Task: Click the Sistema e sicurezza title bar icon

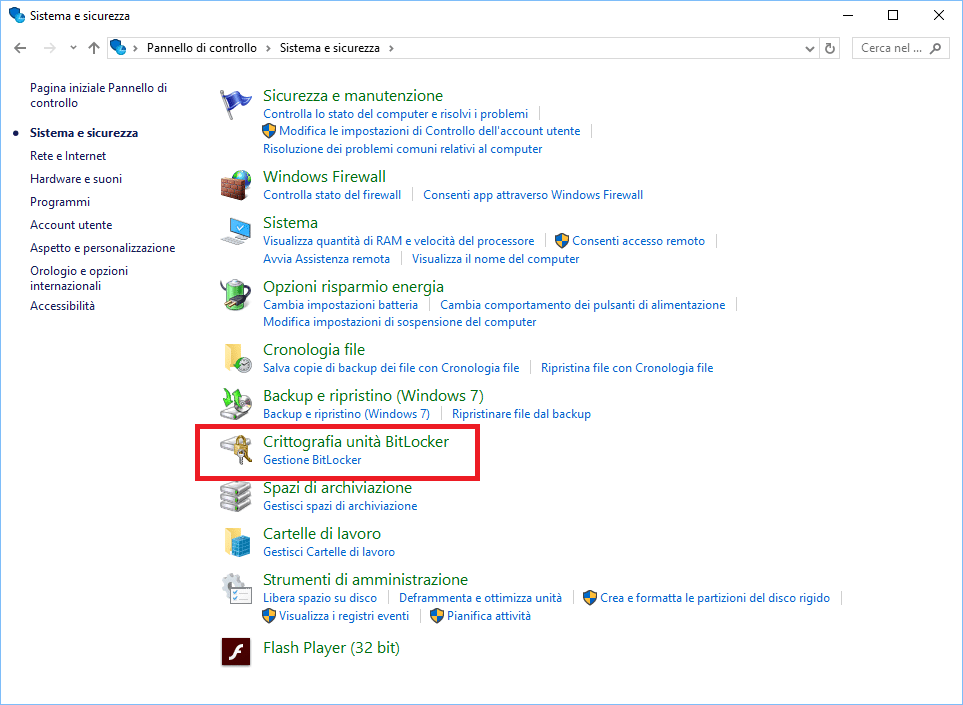Action: [x=17, y=15]
